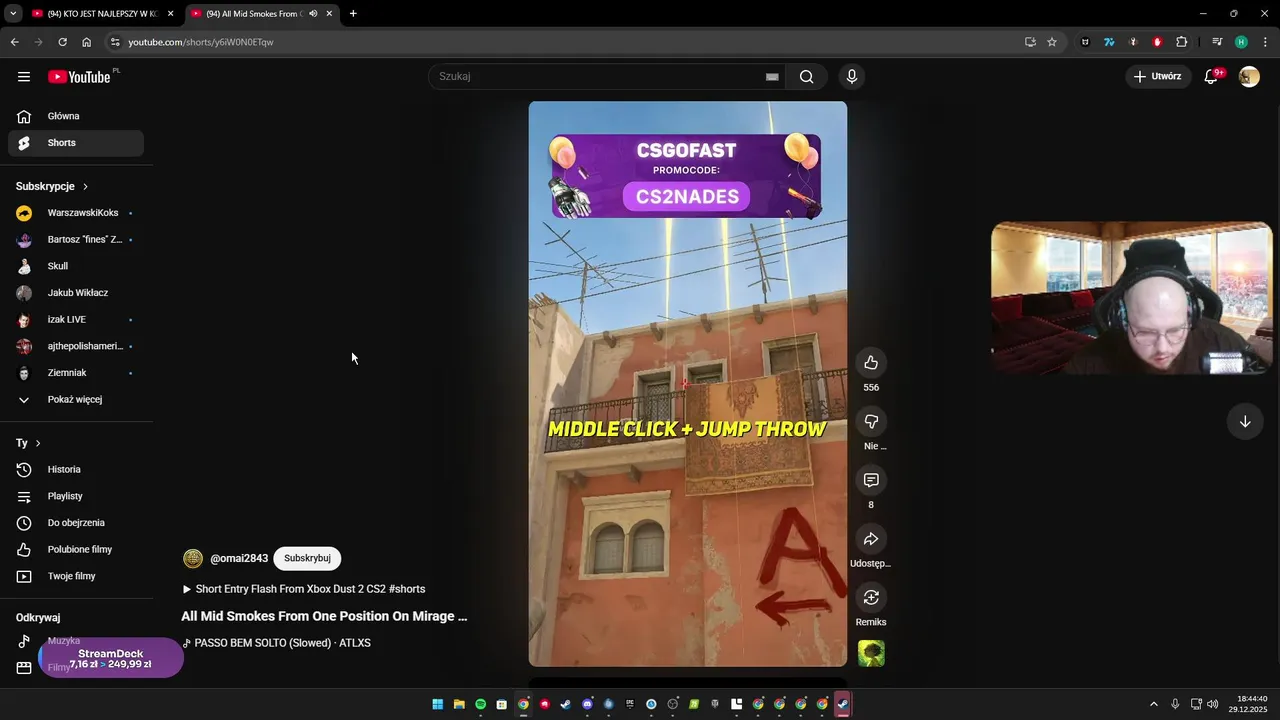Click the install app icon in address bar
The height and width of the screenshot is (720, 1280).
point(1030,42)
